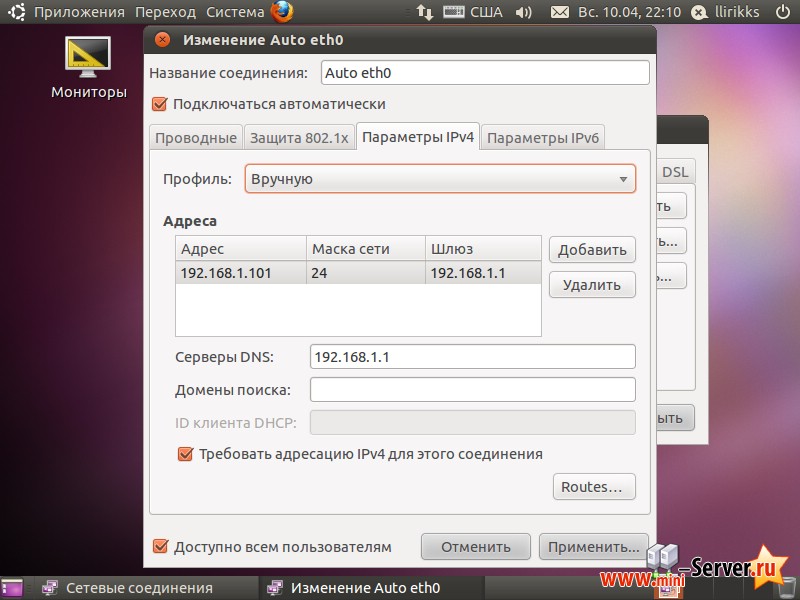Screen dimensions: 800x600
Task: Click the network arrows indicator
Action: click(x=424, y=13)
